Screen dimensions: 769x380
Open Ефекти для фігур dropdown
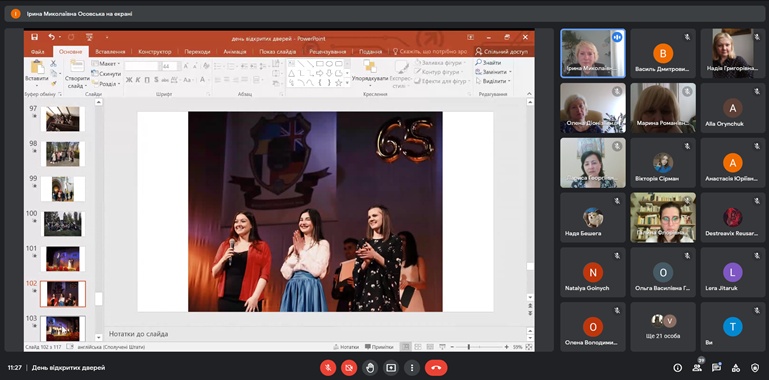click(x=441, y=81)
